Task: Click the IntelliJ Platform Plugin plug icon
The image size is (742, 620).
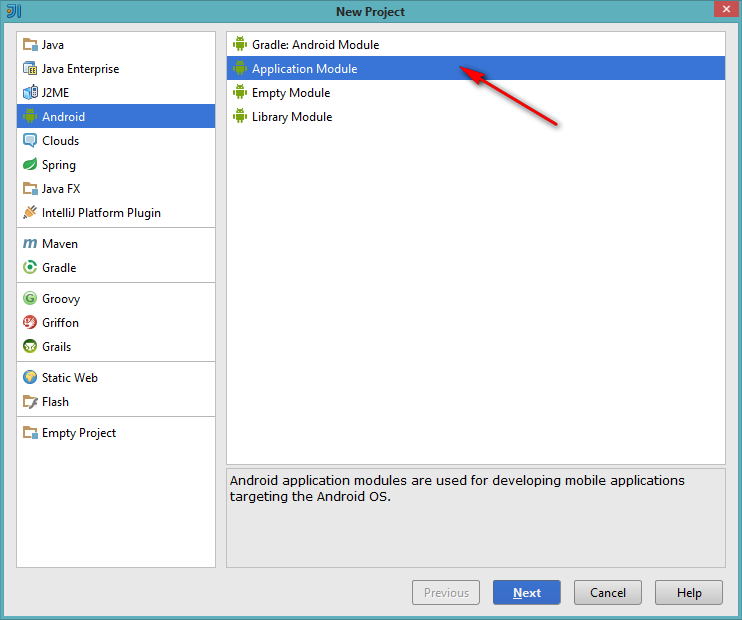Action: coord(30,213)
